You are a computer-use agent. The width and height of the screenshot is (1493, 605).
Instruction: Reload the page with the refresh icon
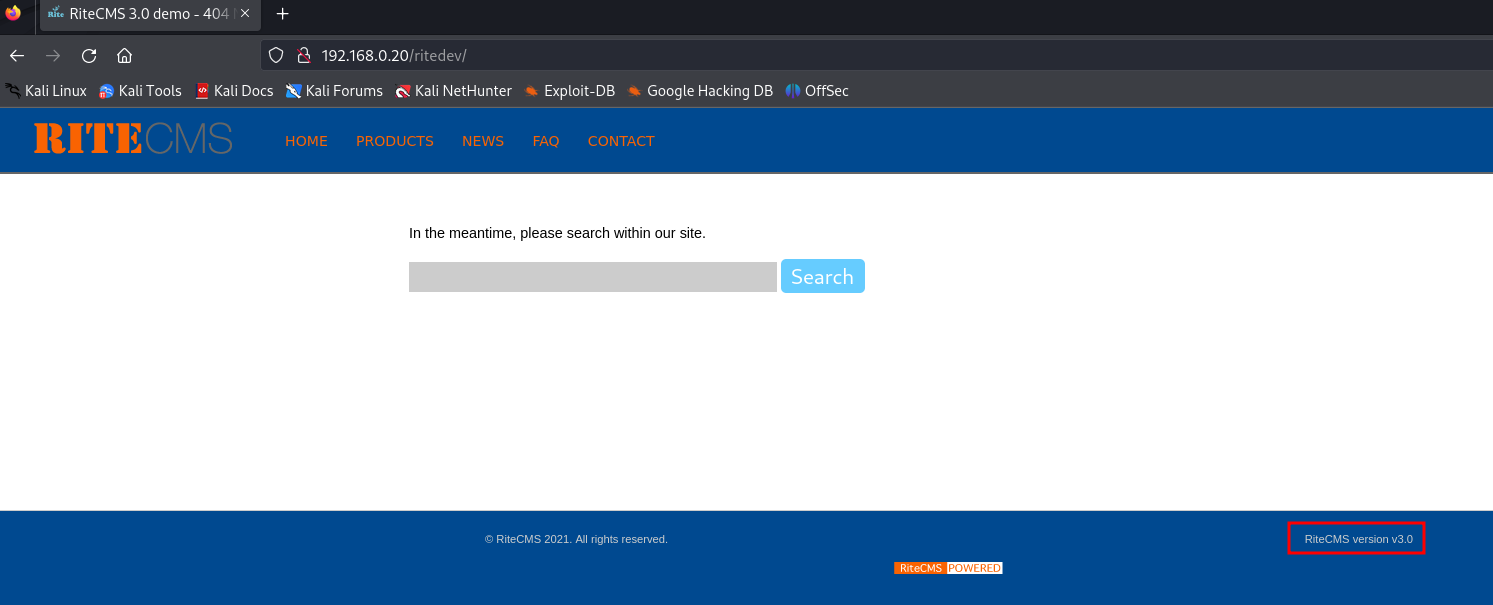pyautogui.click(x=89, y=56)
